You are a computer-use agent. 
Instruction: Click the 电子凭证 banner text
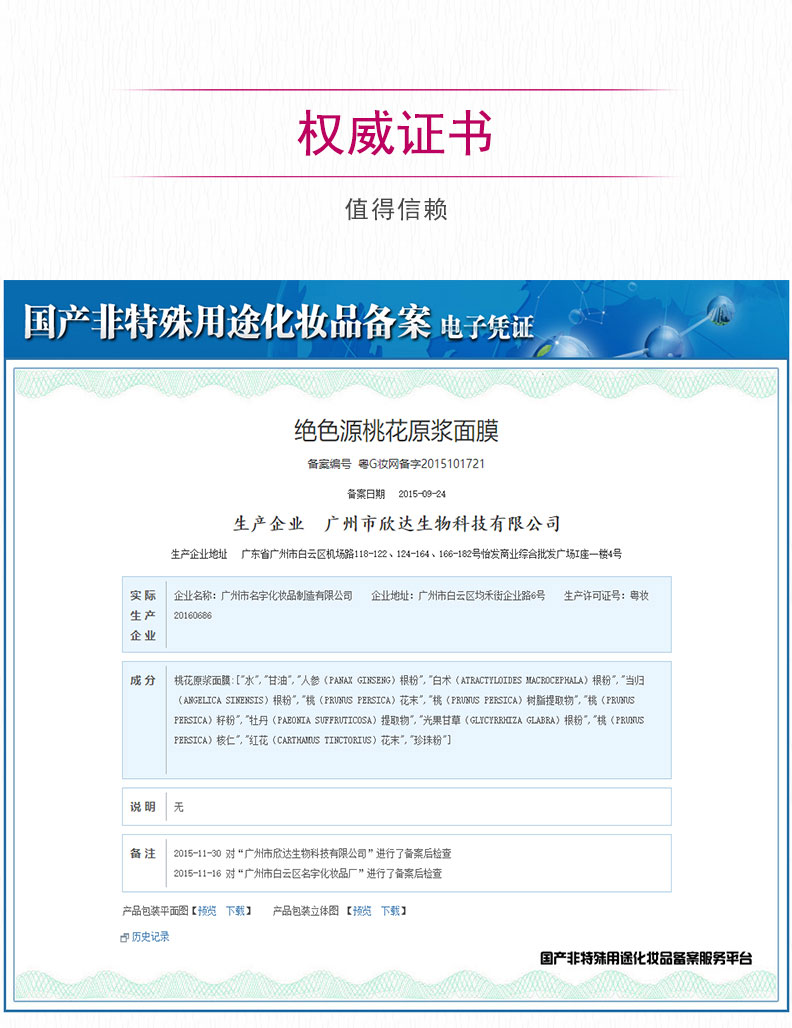pos(488,326)
